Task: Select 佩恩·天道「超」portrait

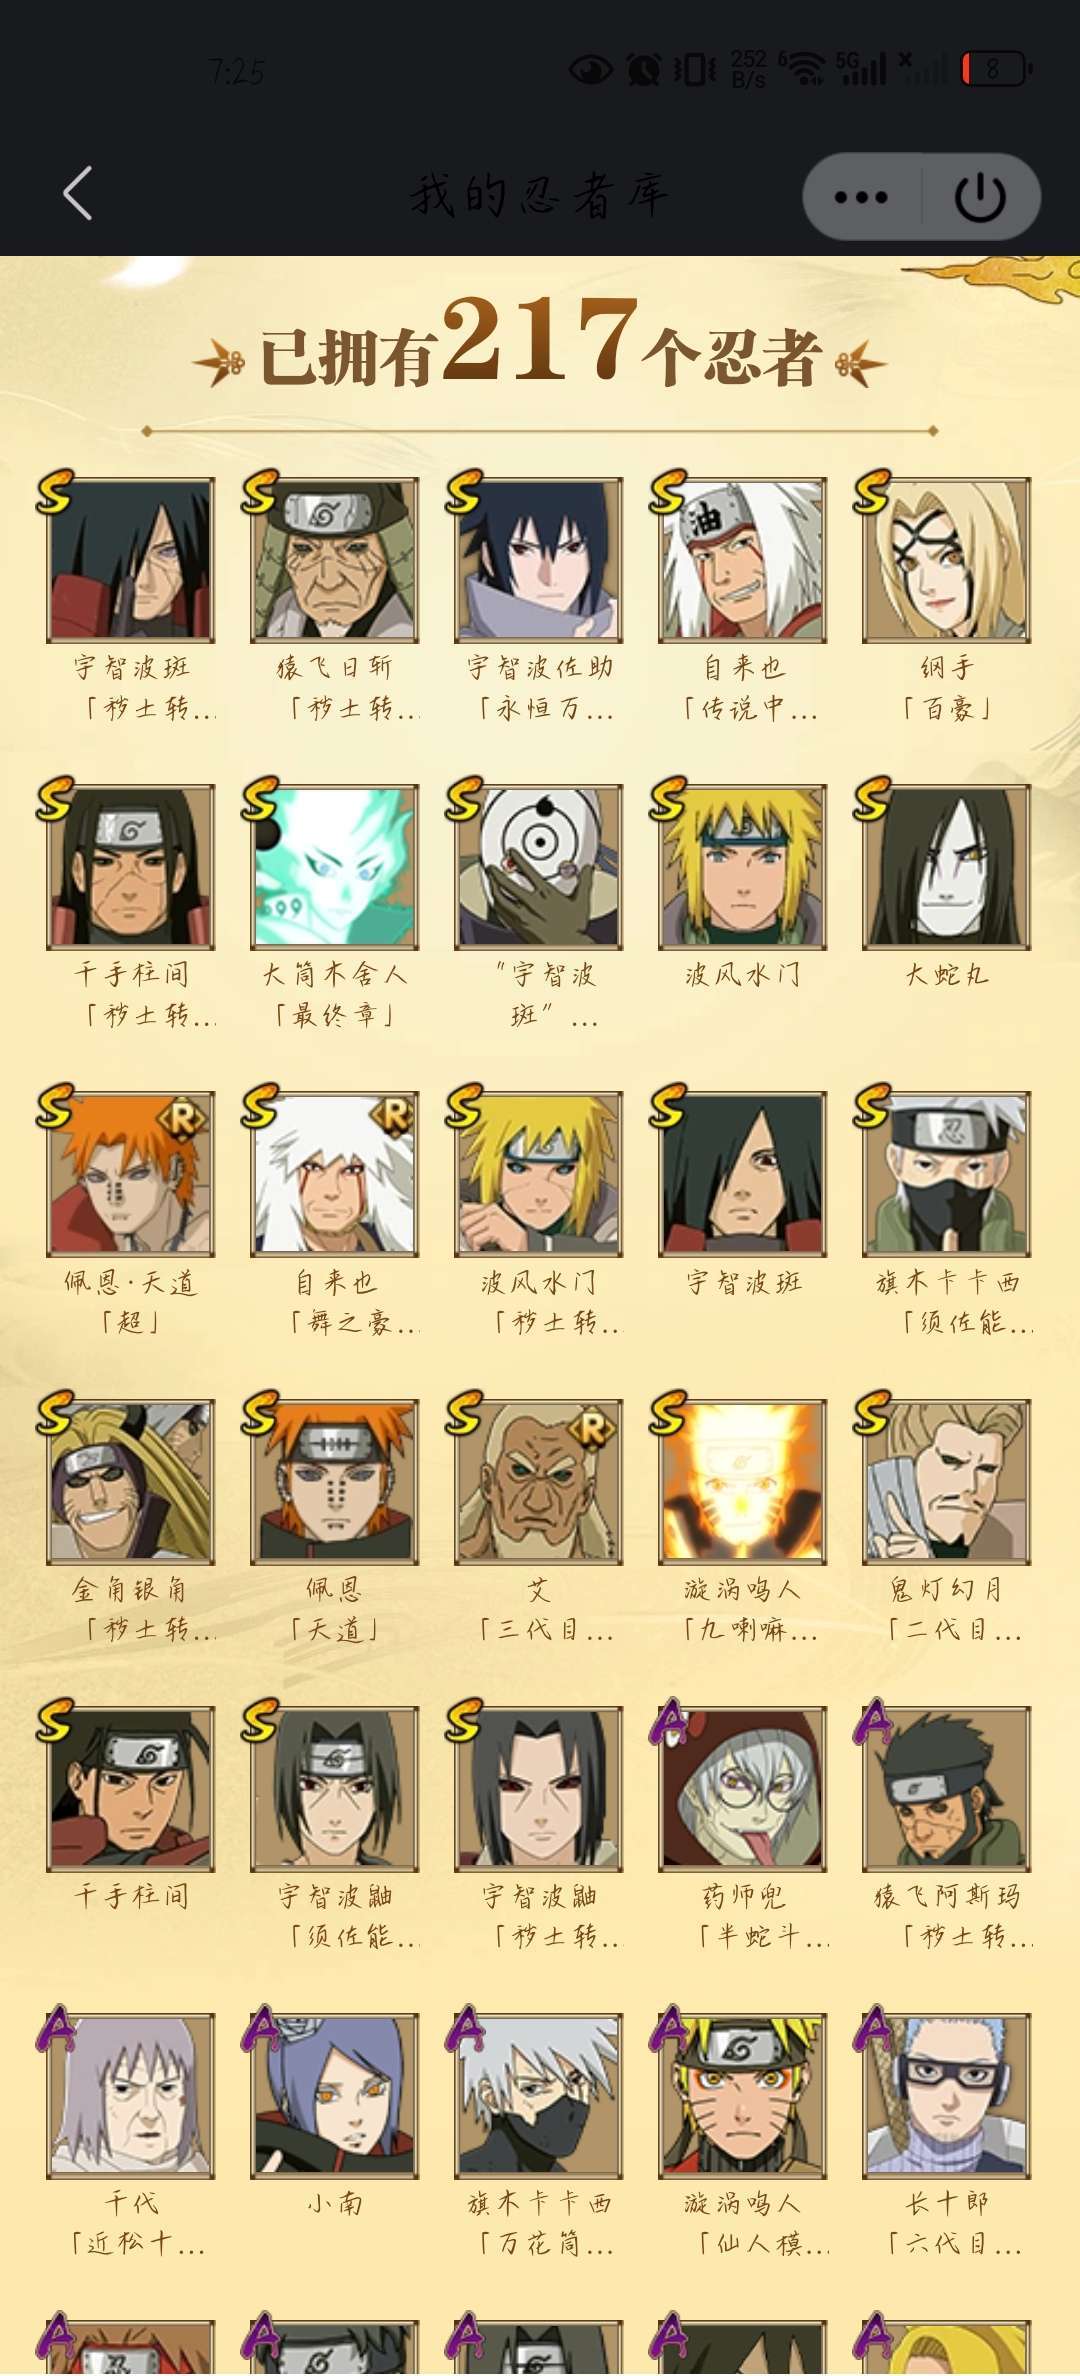Action: pyautogui.click(x=131, y=1174)
